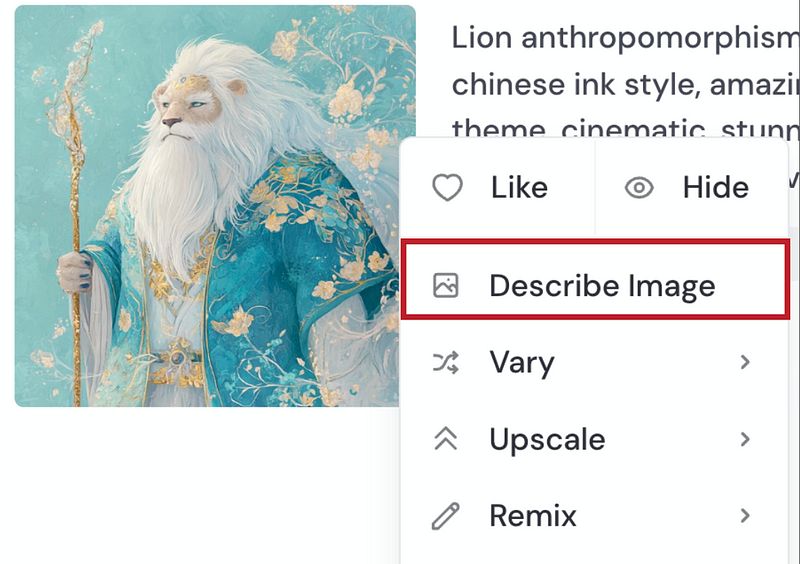Screen dimensions: 800x564
Task: Open the Vary submenu
Action: (594, 362)
